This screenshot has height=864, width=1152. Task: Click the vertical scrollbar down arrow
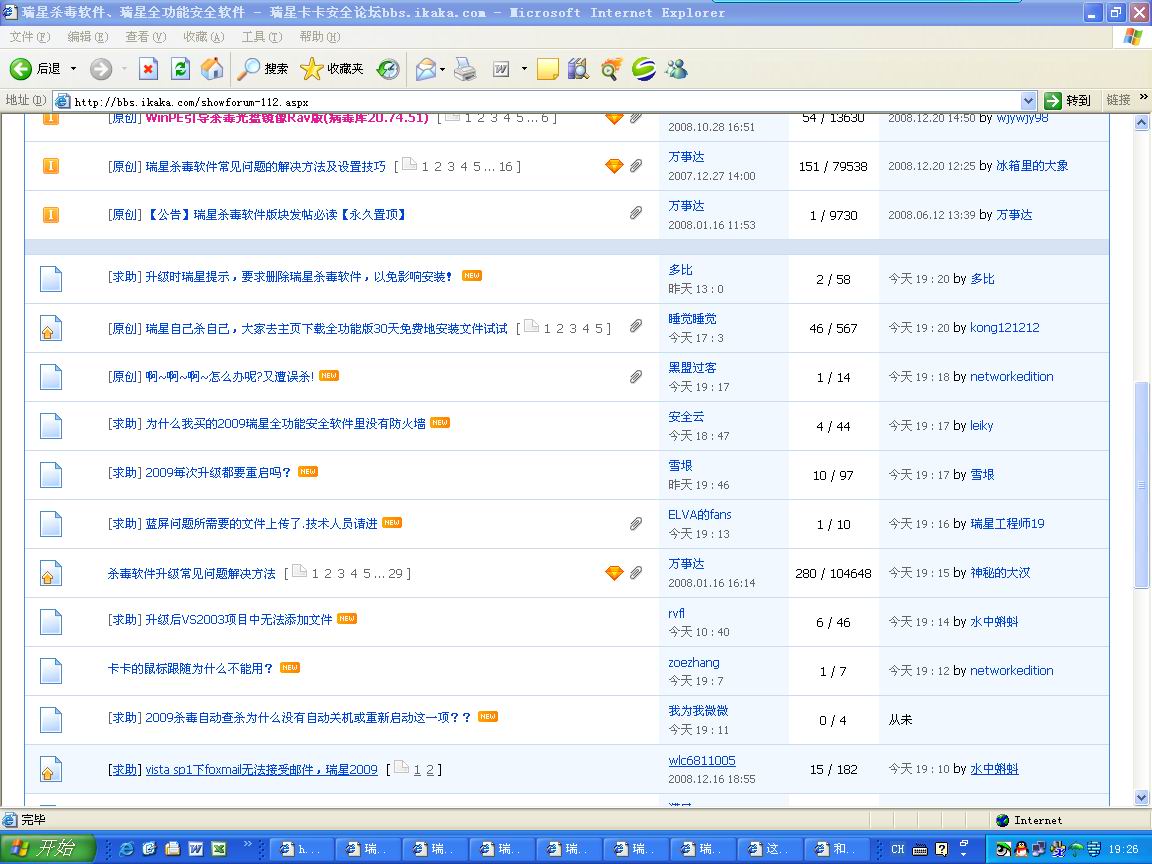click(x=1142, y=797)
